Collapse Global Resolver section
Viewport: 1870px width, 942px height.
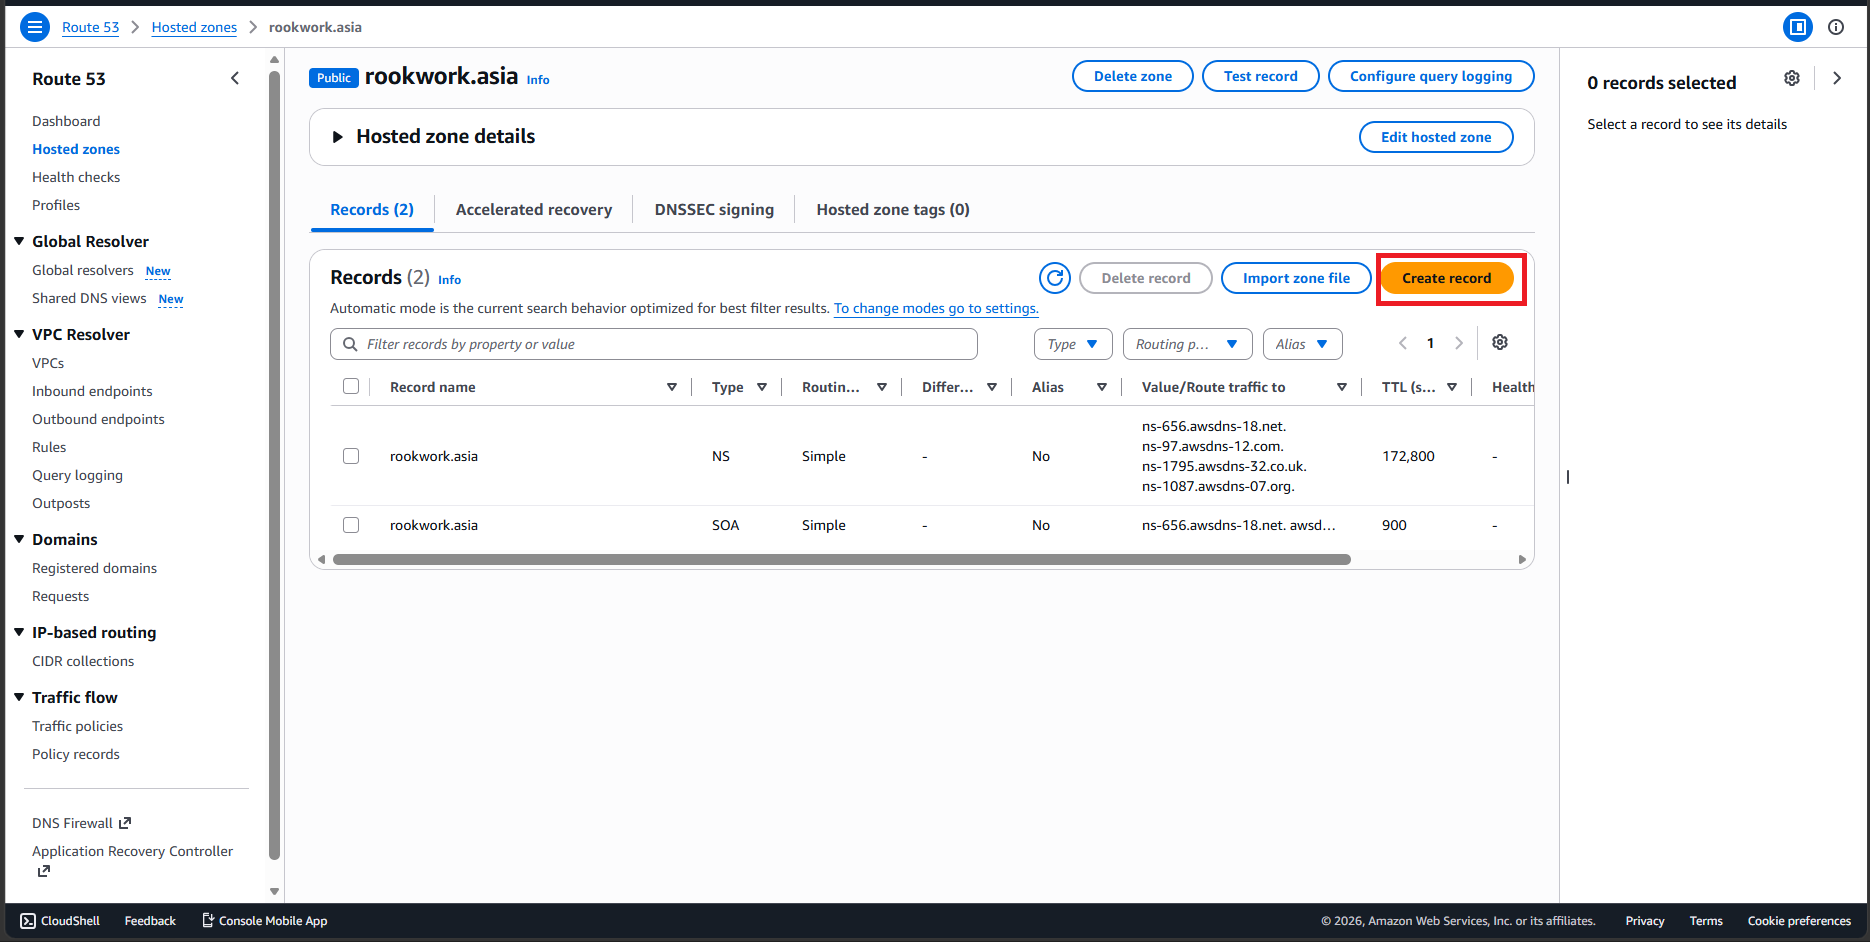click(x=19, y=241)
